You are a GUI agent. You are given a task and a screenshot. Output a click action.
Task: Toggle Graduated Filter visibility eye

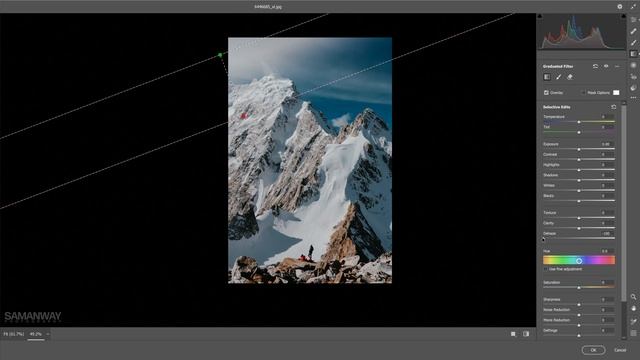coord(606,66)
